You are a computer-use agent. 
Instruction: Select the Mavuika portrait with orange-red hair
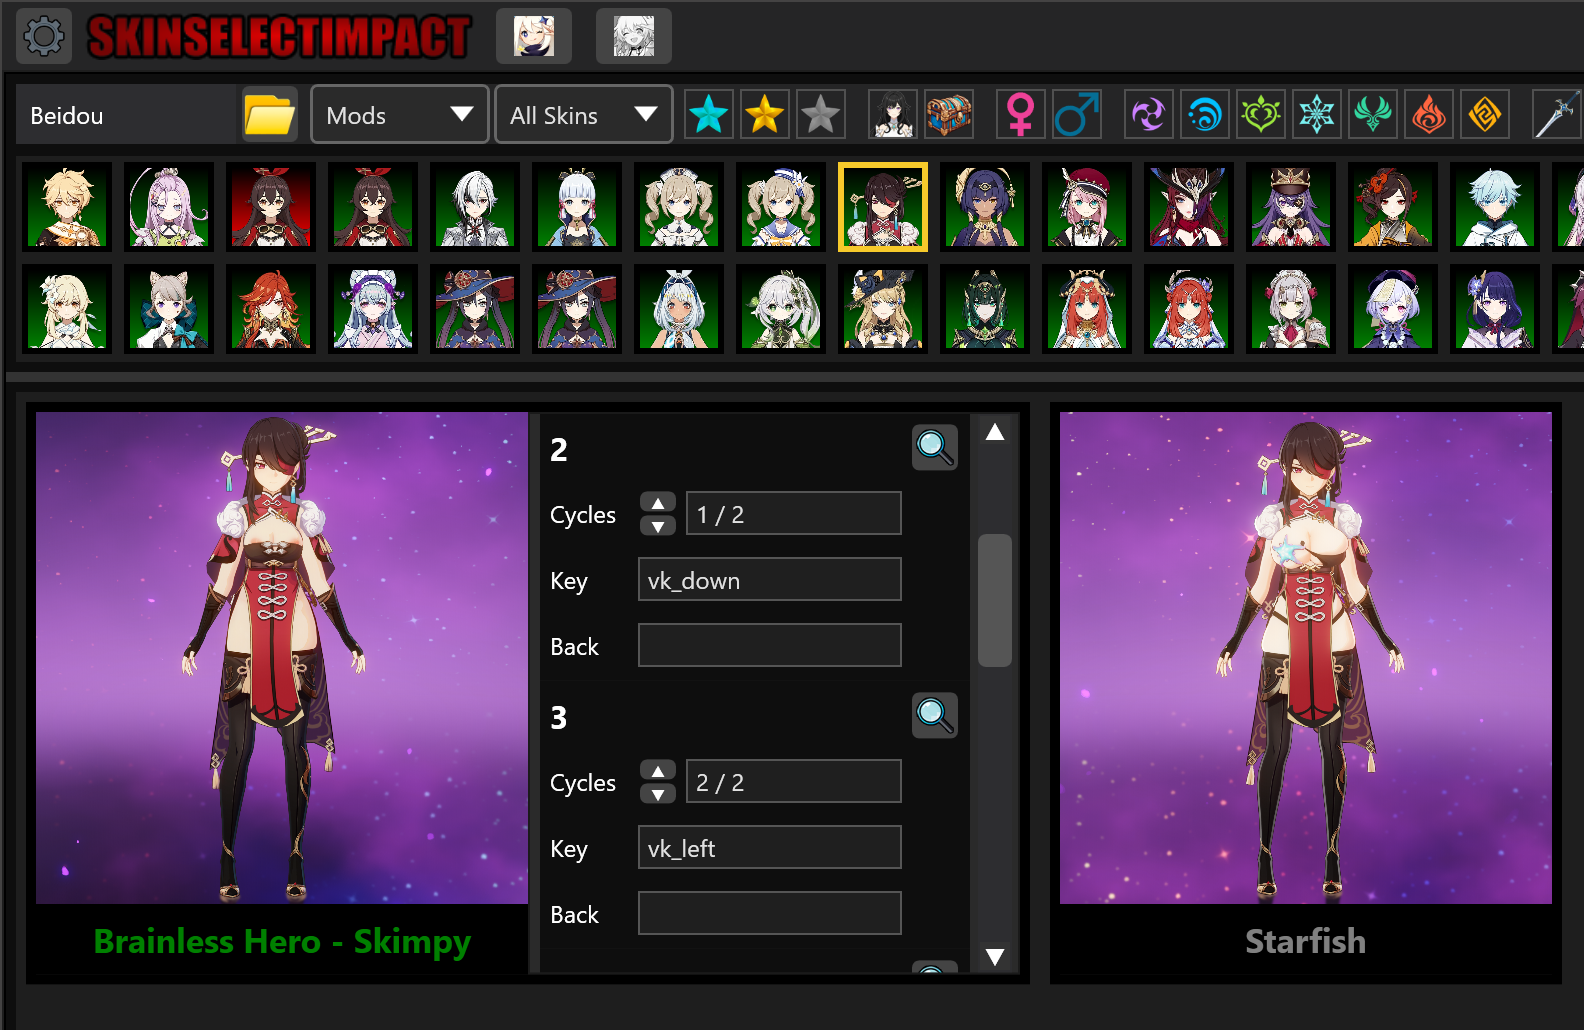coord(271,308)
